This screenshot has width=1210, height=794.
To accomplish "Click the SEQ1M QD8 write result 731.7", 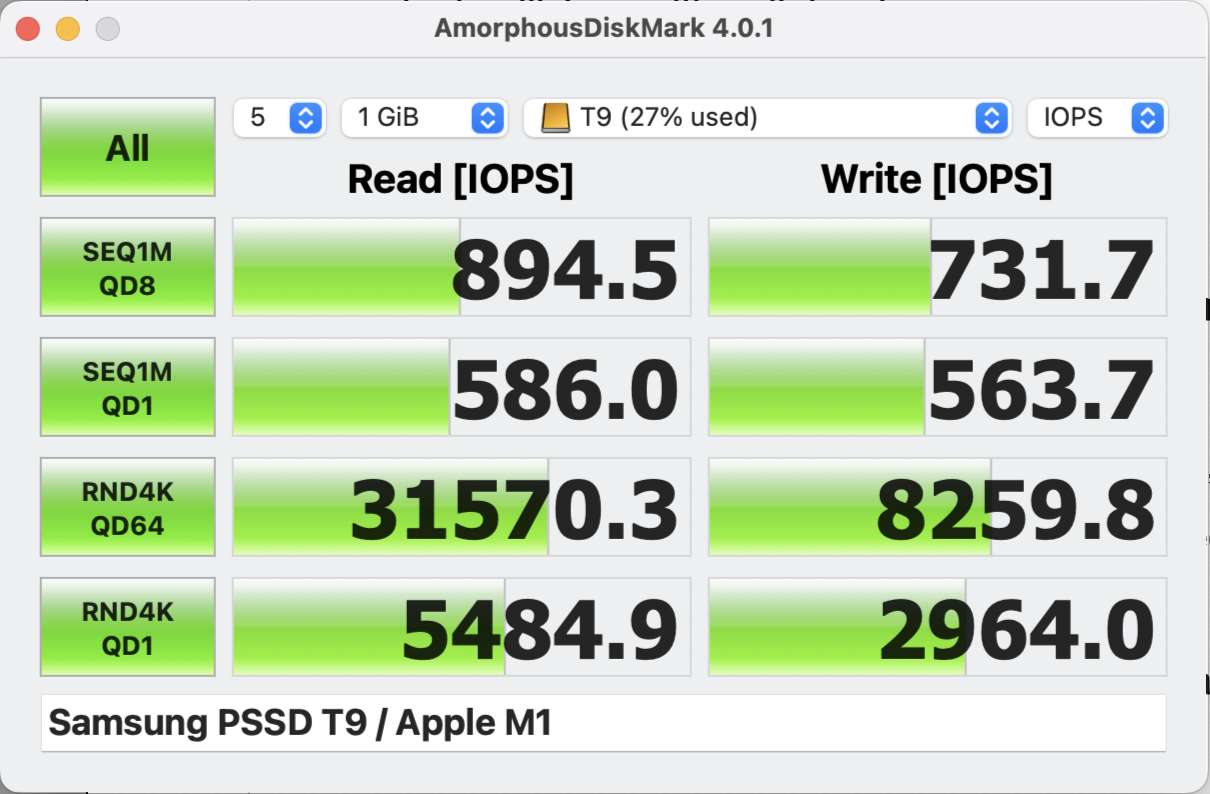I will point(937,267).
